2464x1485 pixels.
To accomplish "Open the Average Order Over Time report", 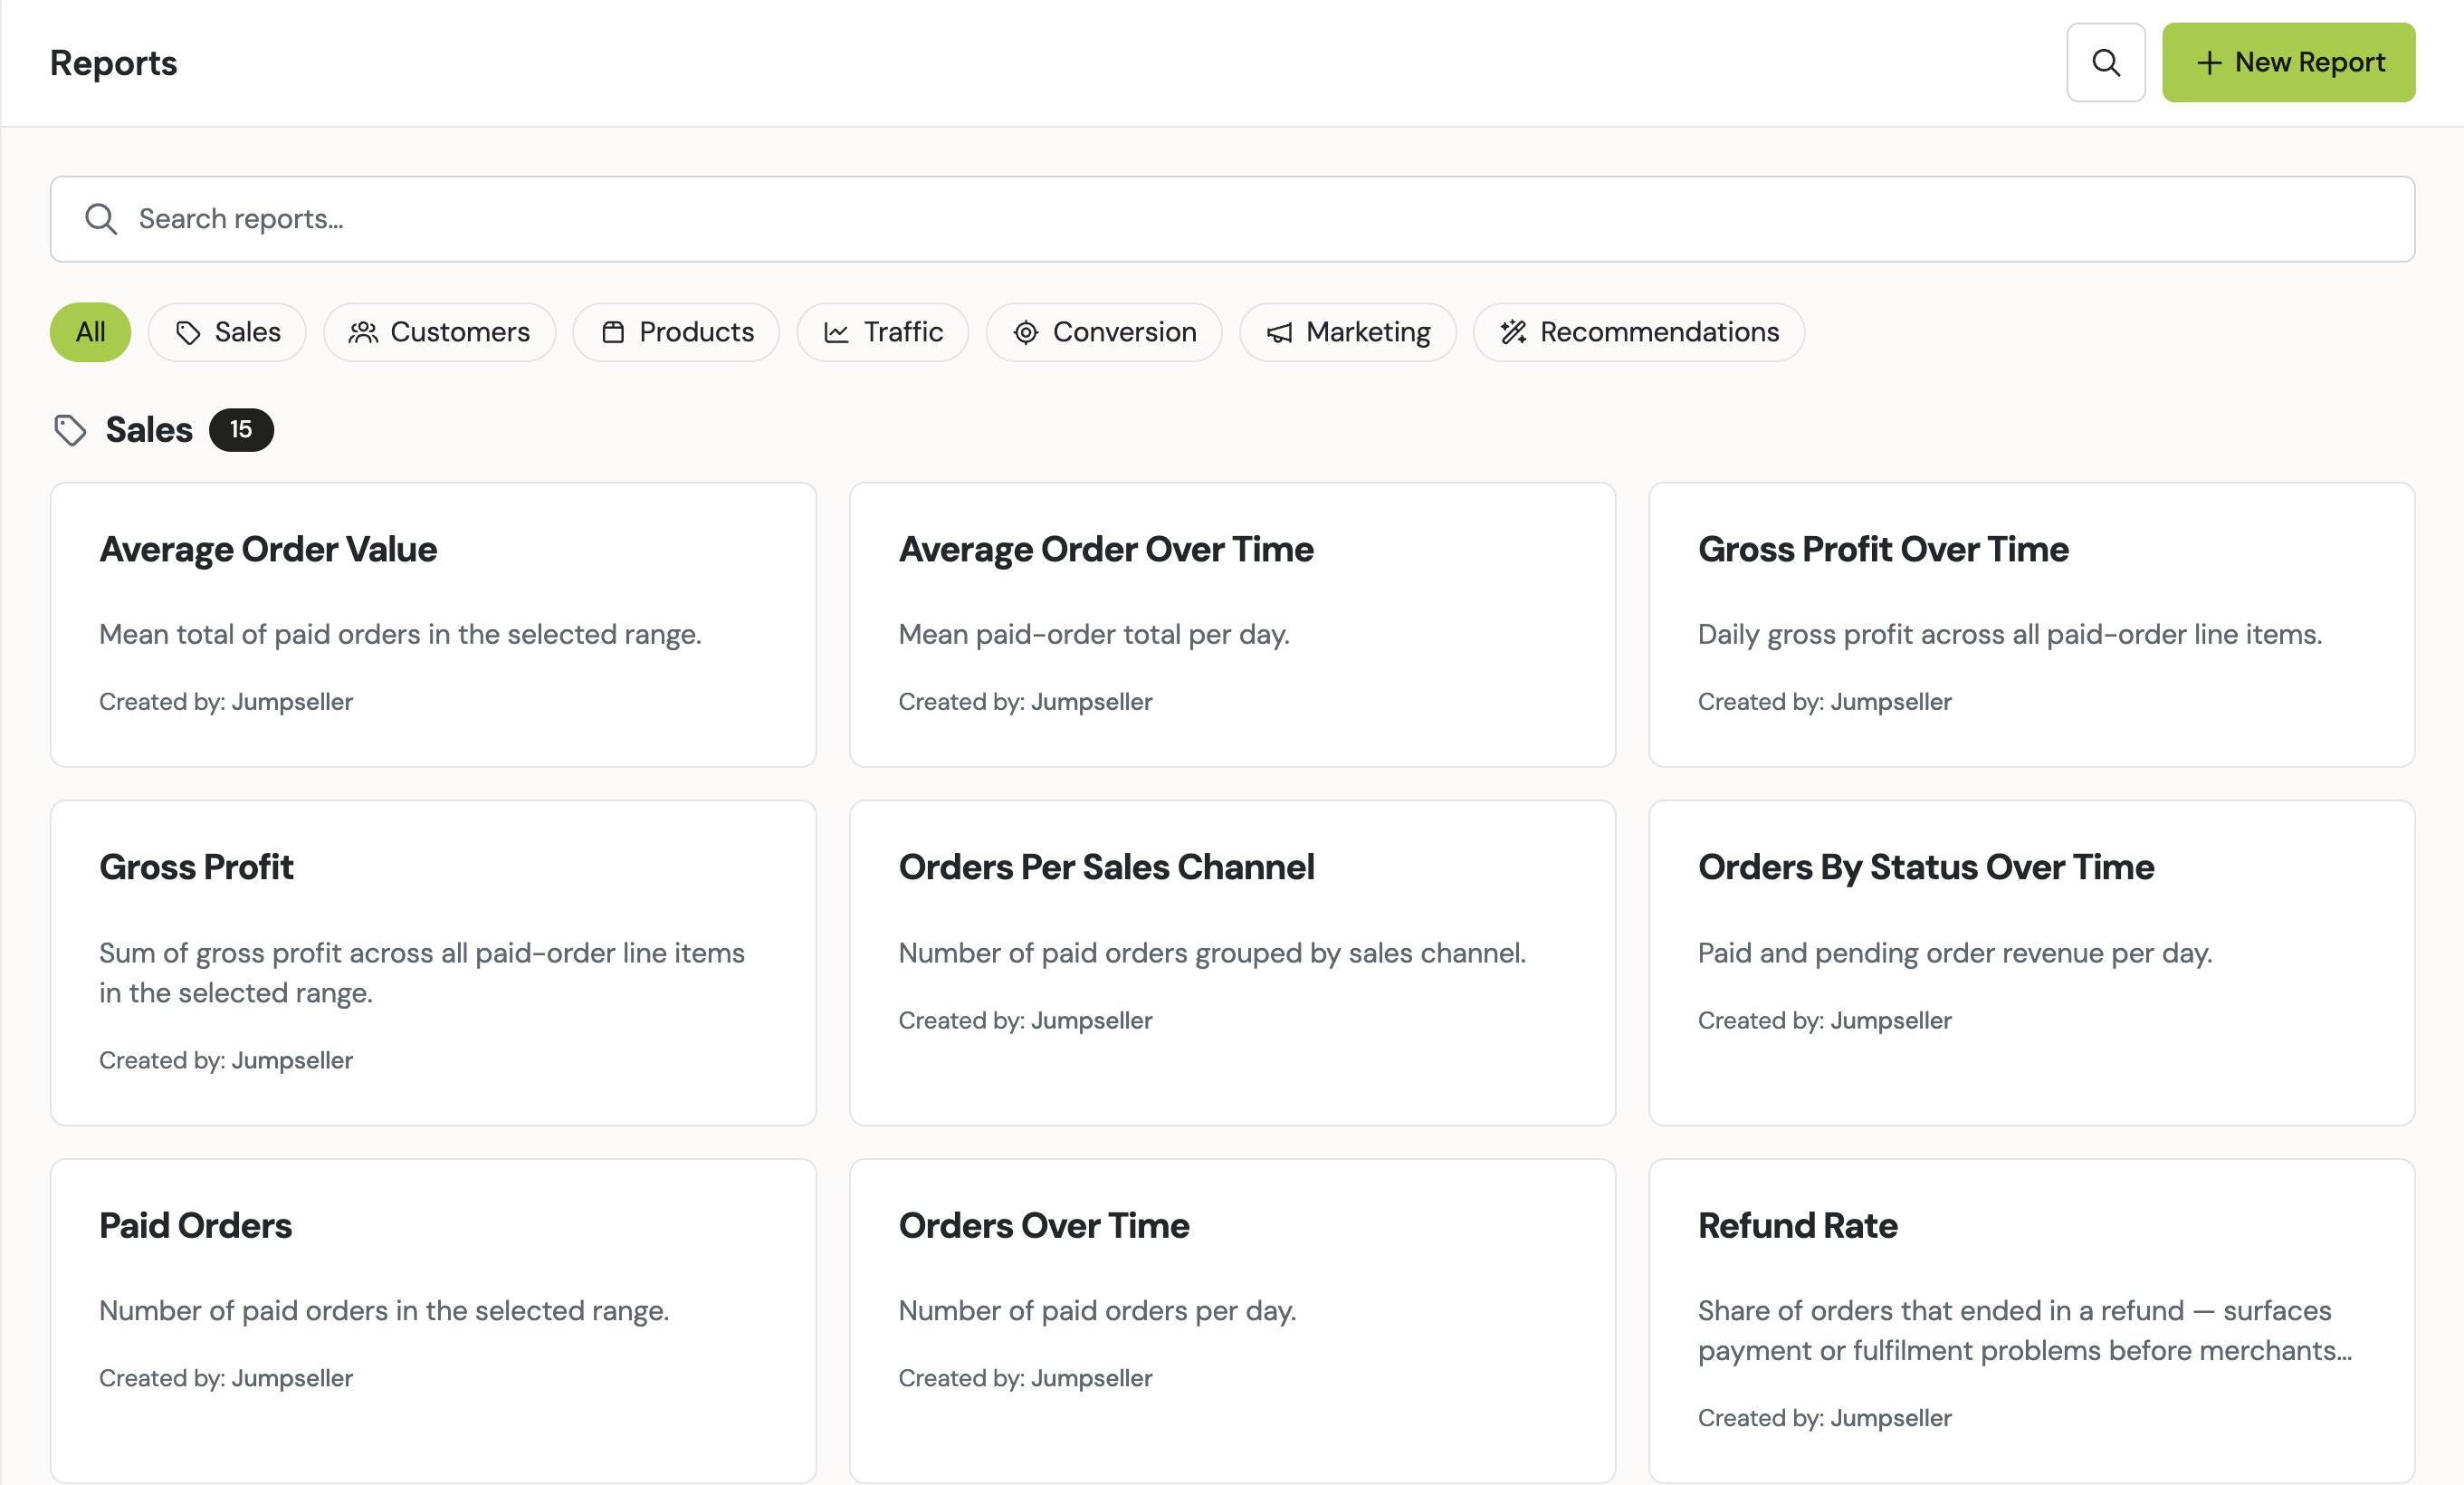I will (1232, 625).
